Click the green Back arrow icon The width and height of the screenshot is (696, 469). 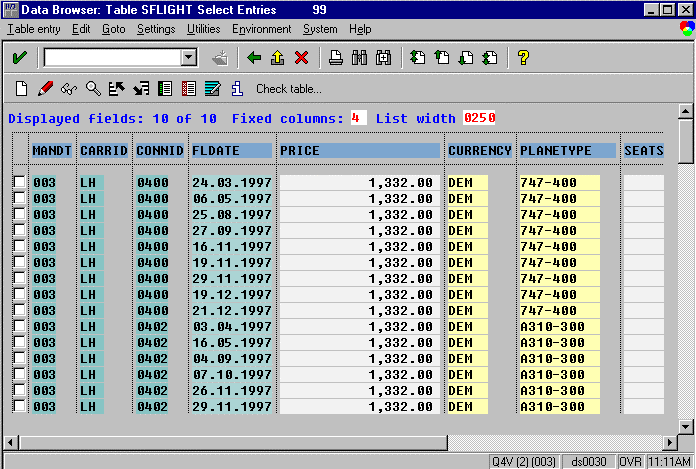(254, 58)
